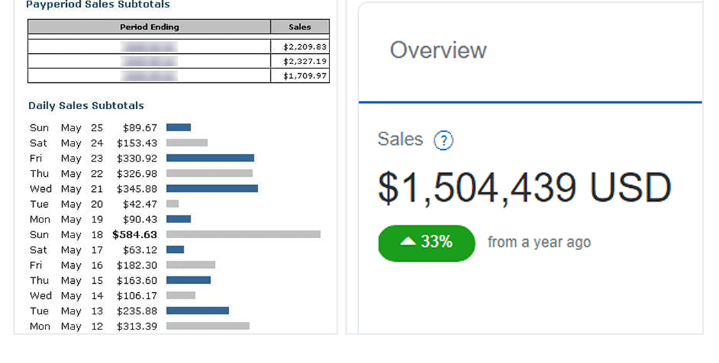This screenshot has height=363, width=719.
Task: Click the gray sales bar for May 18
Action: tap(243, 234)
